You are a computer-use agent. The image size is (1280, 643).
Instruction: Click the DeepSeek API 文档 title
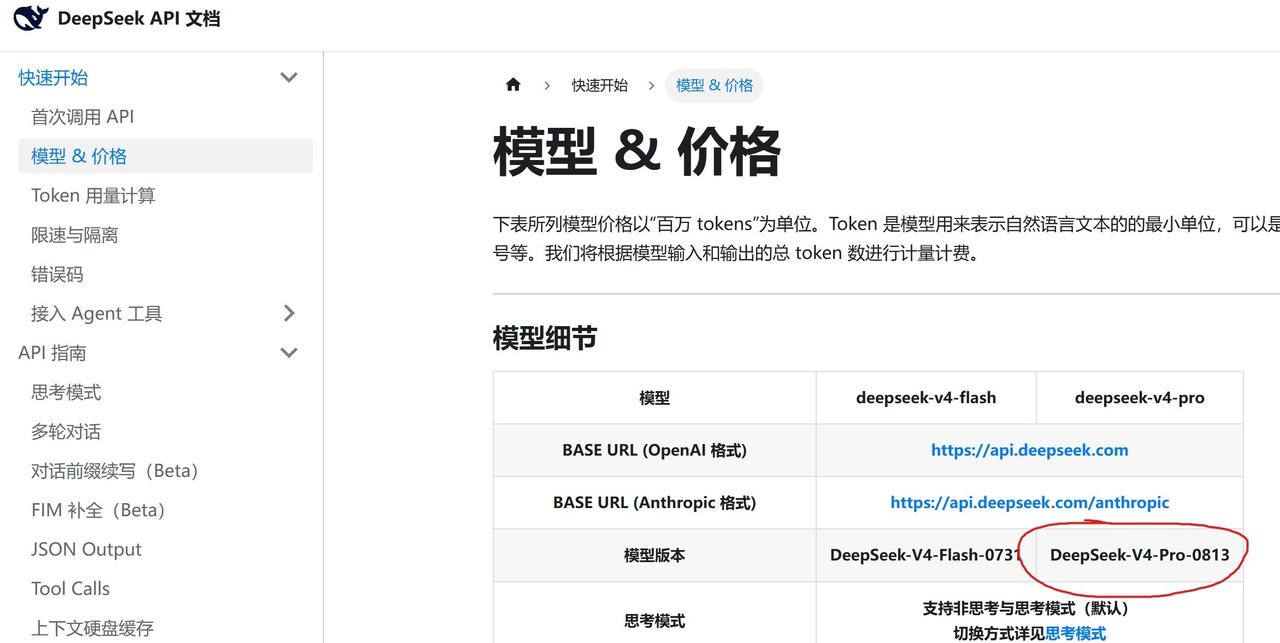[139, 18]
